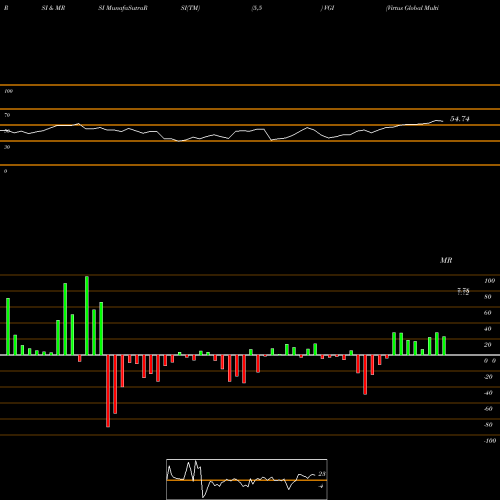Click the ') VGI' ticker label
500x500 pixels.
pyautogui.click(x=327, y=8)
